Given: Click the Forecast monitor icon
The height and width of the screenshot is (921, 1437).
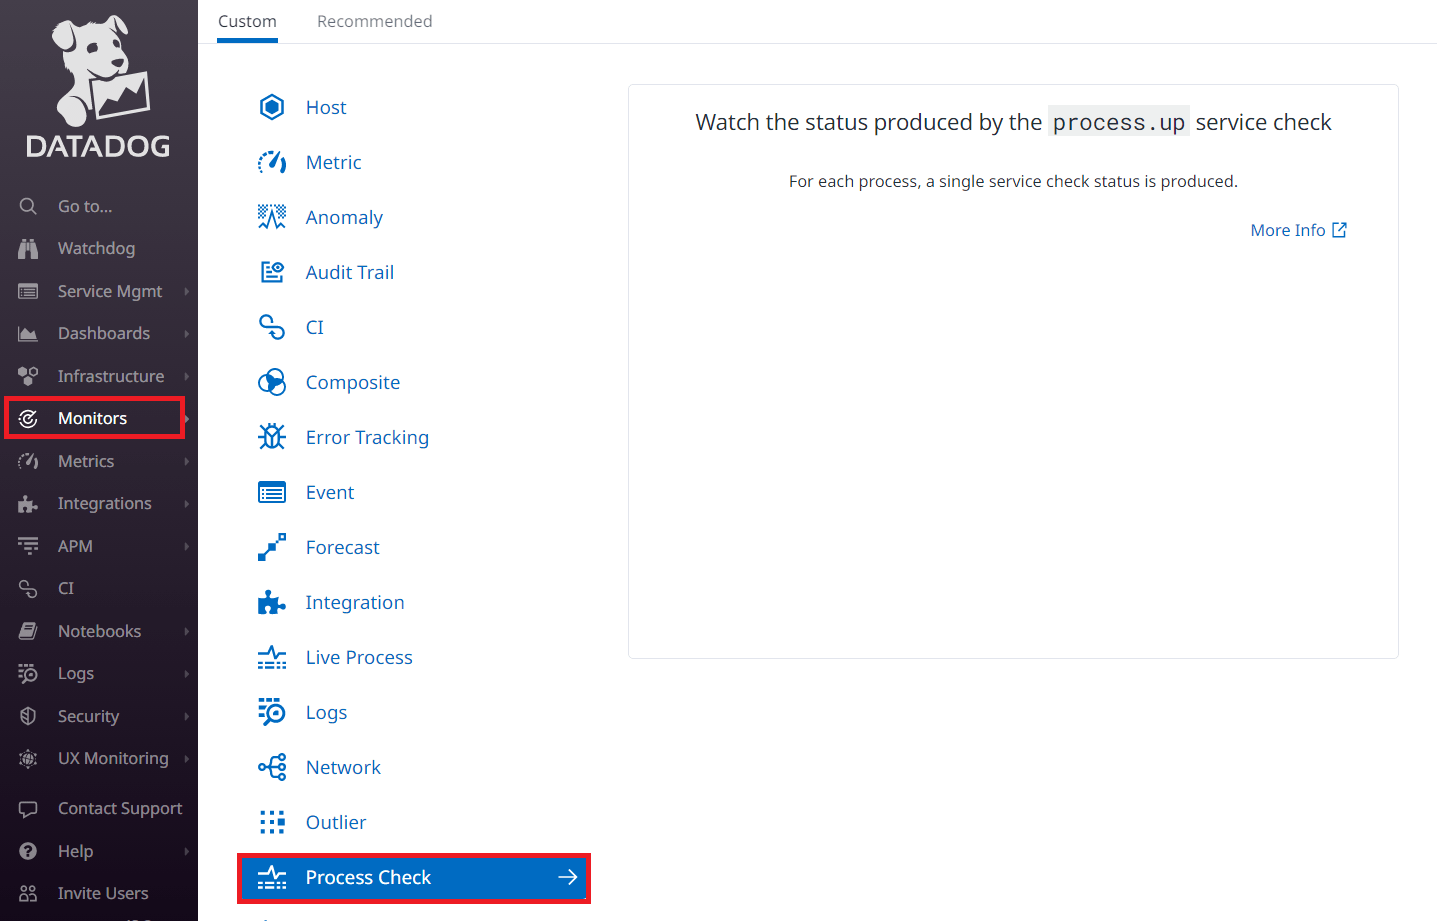Looking at the screenshot, I should coord(272,547).
